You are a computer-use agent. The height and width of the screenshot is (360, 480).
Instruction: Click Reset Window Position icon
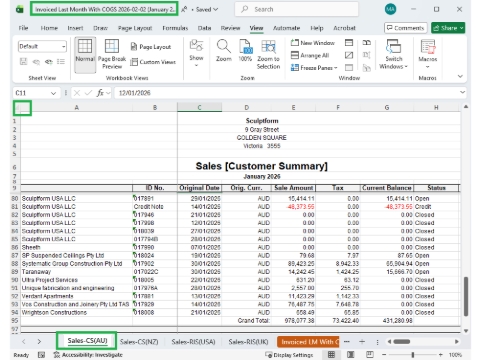367,68
